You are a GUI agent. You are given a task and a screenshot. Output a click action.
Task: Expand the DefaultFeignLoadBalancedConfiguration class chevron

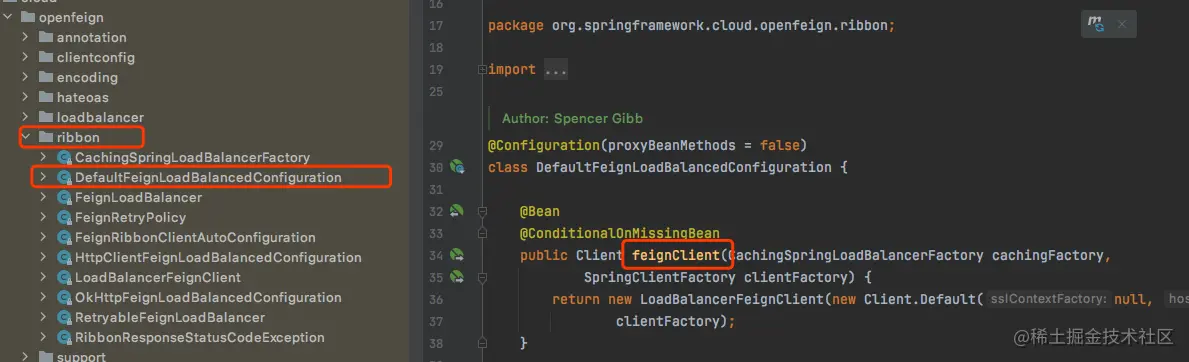click(43, 178)
